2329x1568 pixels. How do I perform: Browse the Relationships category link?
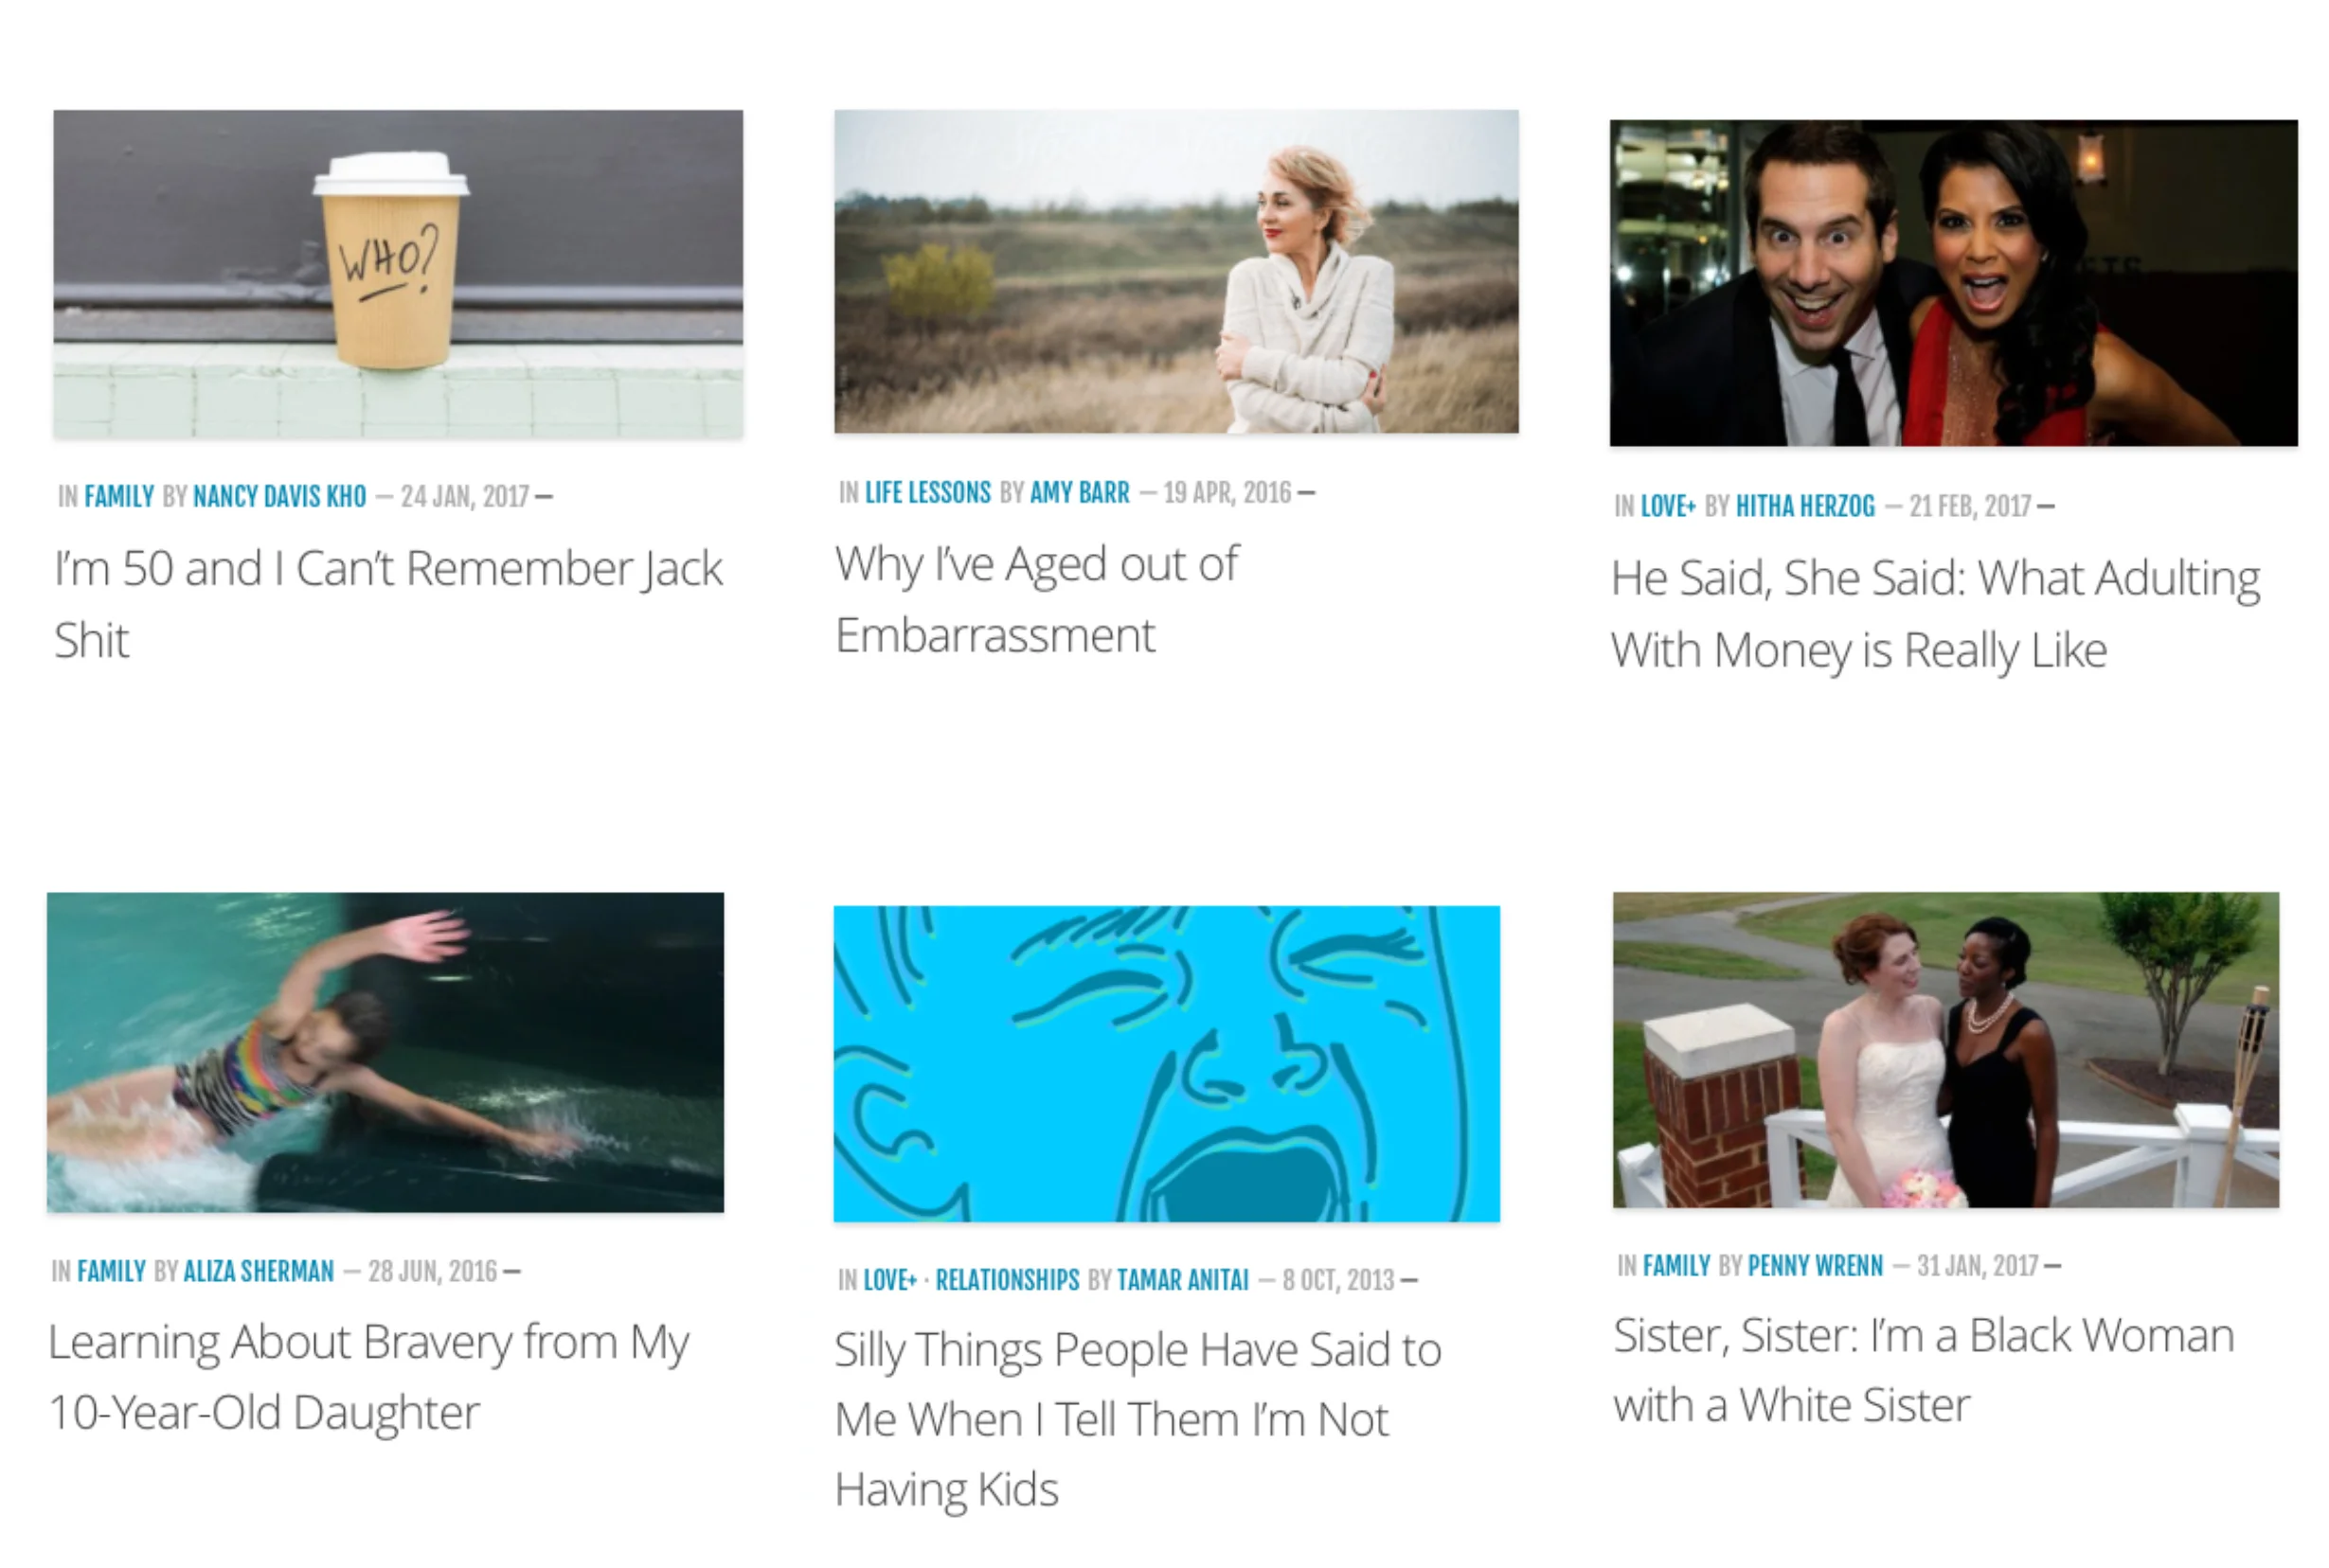tap(1007, 1280)
